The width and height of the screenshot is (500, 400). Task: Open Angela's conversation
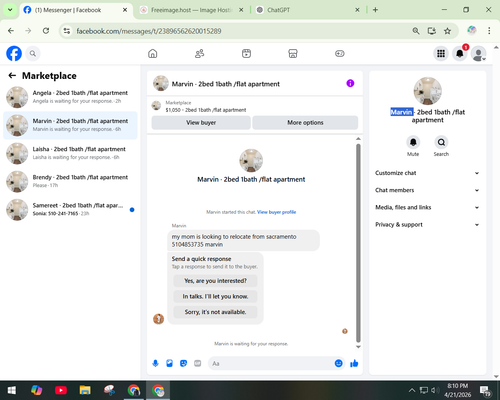[x=70, y=97]
